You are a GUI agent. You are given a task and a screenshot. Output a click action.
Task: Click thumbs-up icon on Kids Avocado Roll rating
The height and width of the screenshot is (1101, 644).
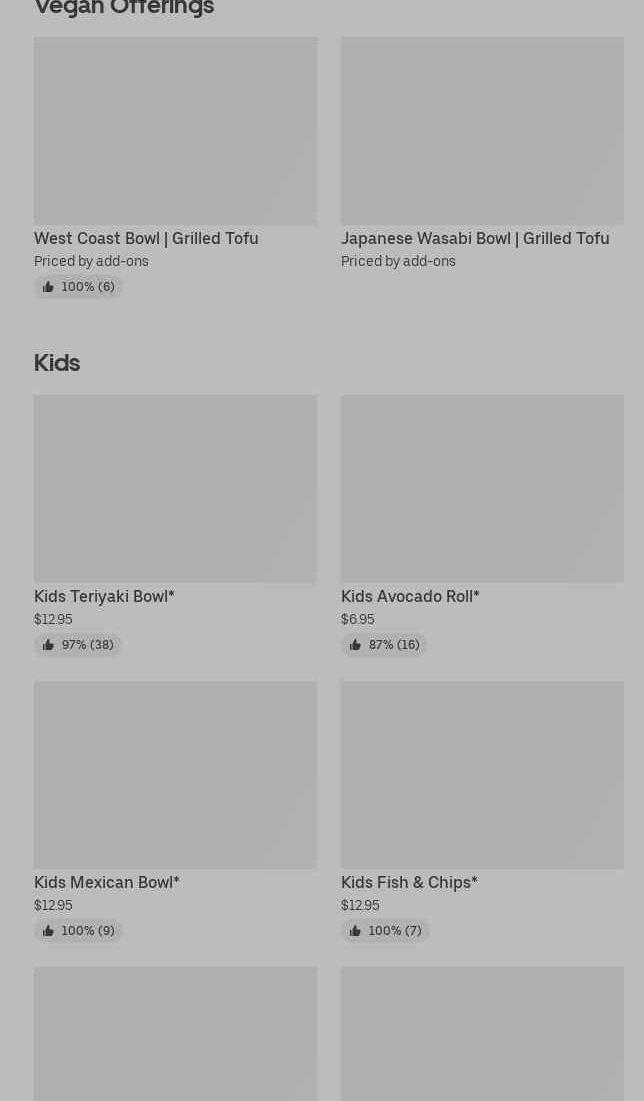coord(355,645)
